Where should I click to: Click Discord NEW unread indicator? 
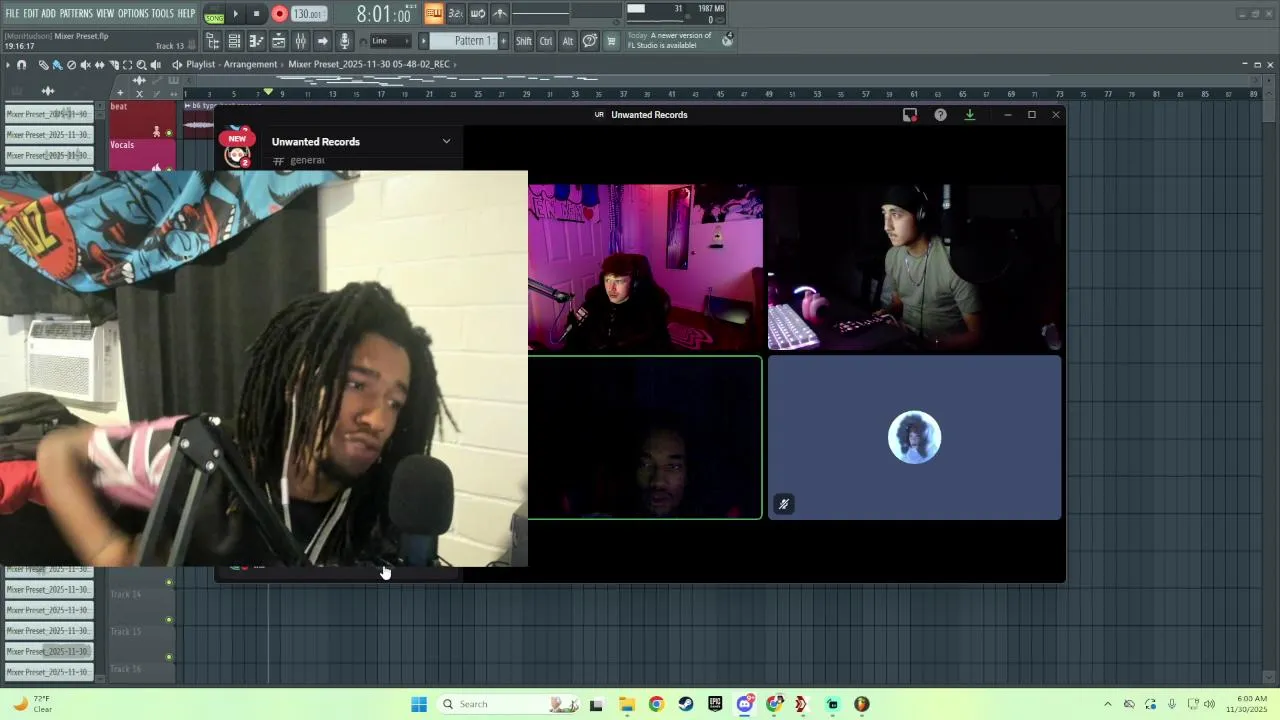237,139
